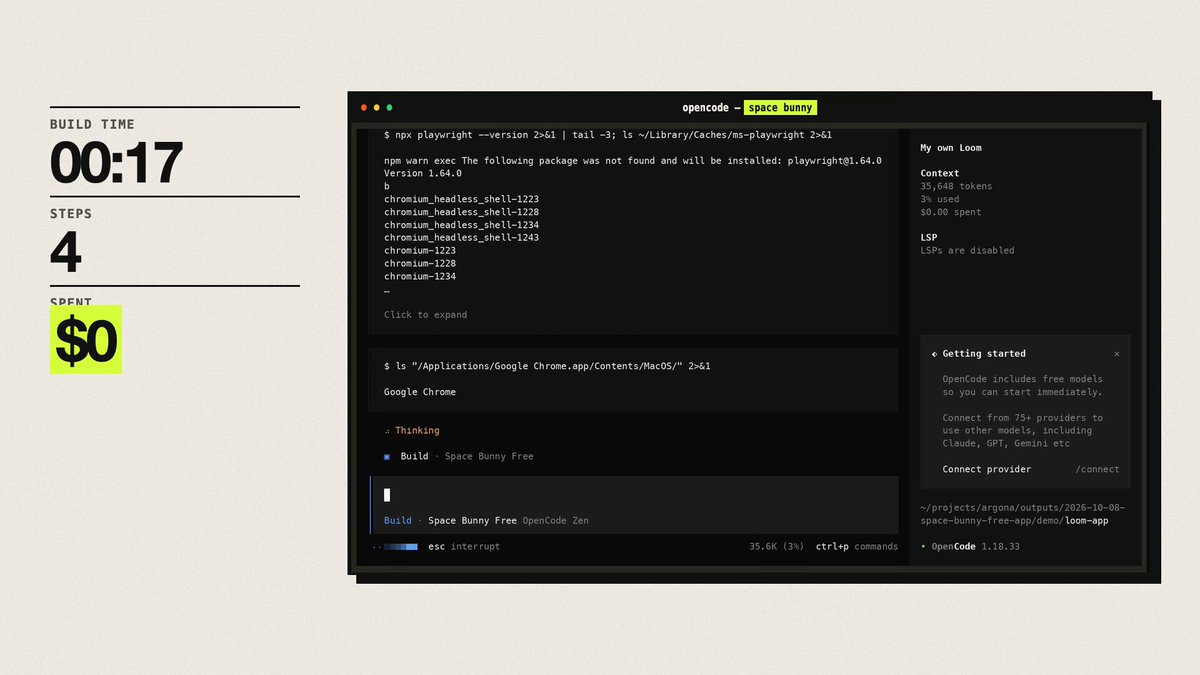
Task: Click the $0.00 spent value
Action: tap(951, 213)
